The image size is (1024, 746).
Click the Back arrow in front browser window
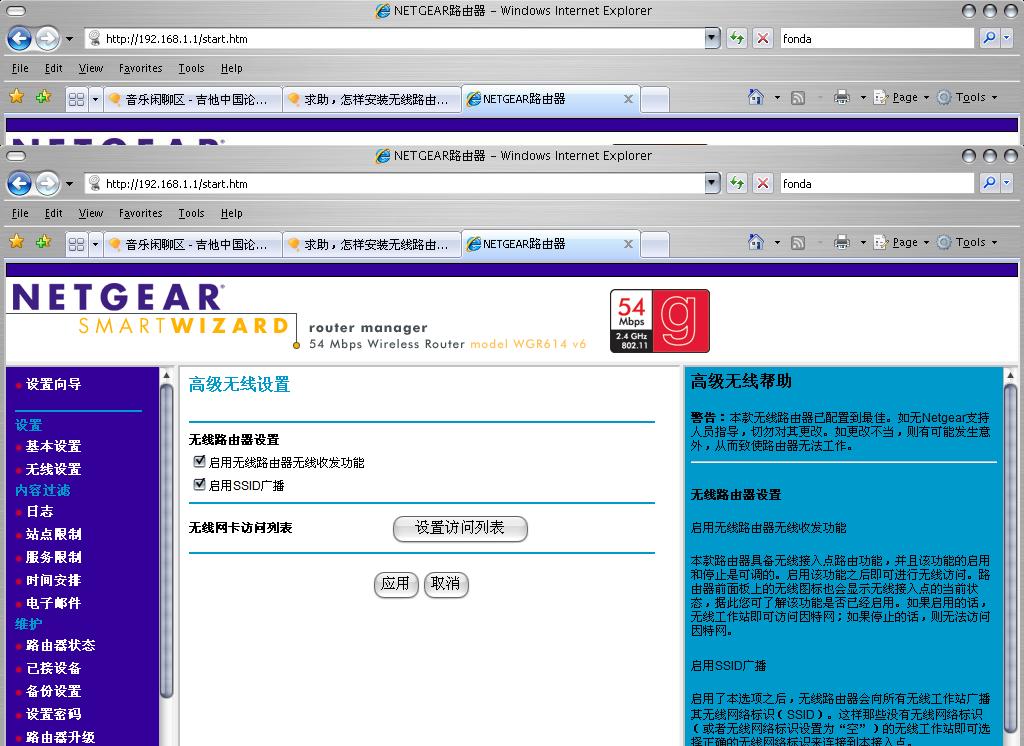point(19,184)
